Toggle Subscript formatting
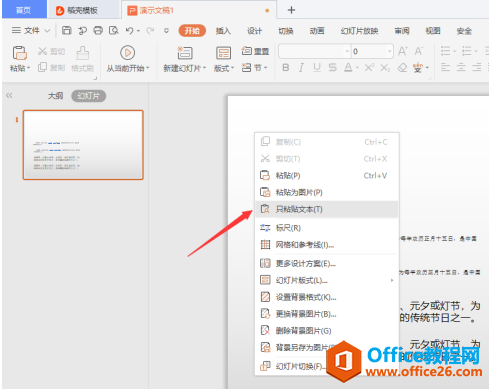The height and width of the screenshot is (389, 489). [385, 68]
